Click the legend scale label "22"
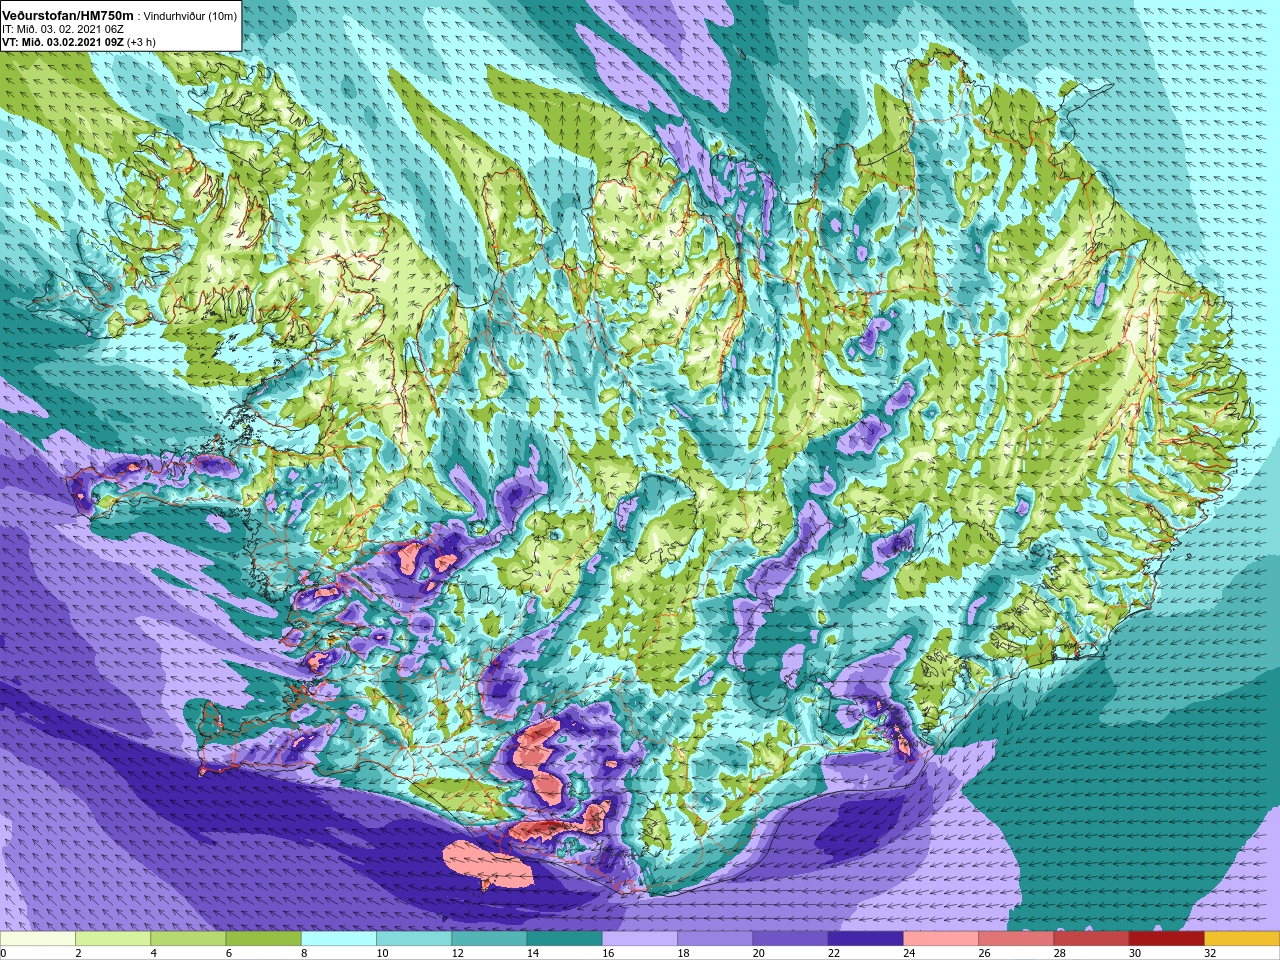This screenshot has width=1280, height=960. click(x=834, y=954)
